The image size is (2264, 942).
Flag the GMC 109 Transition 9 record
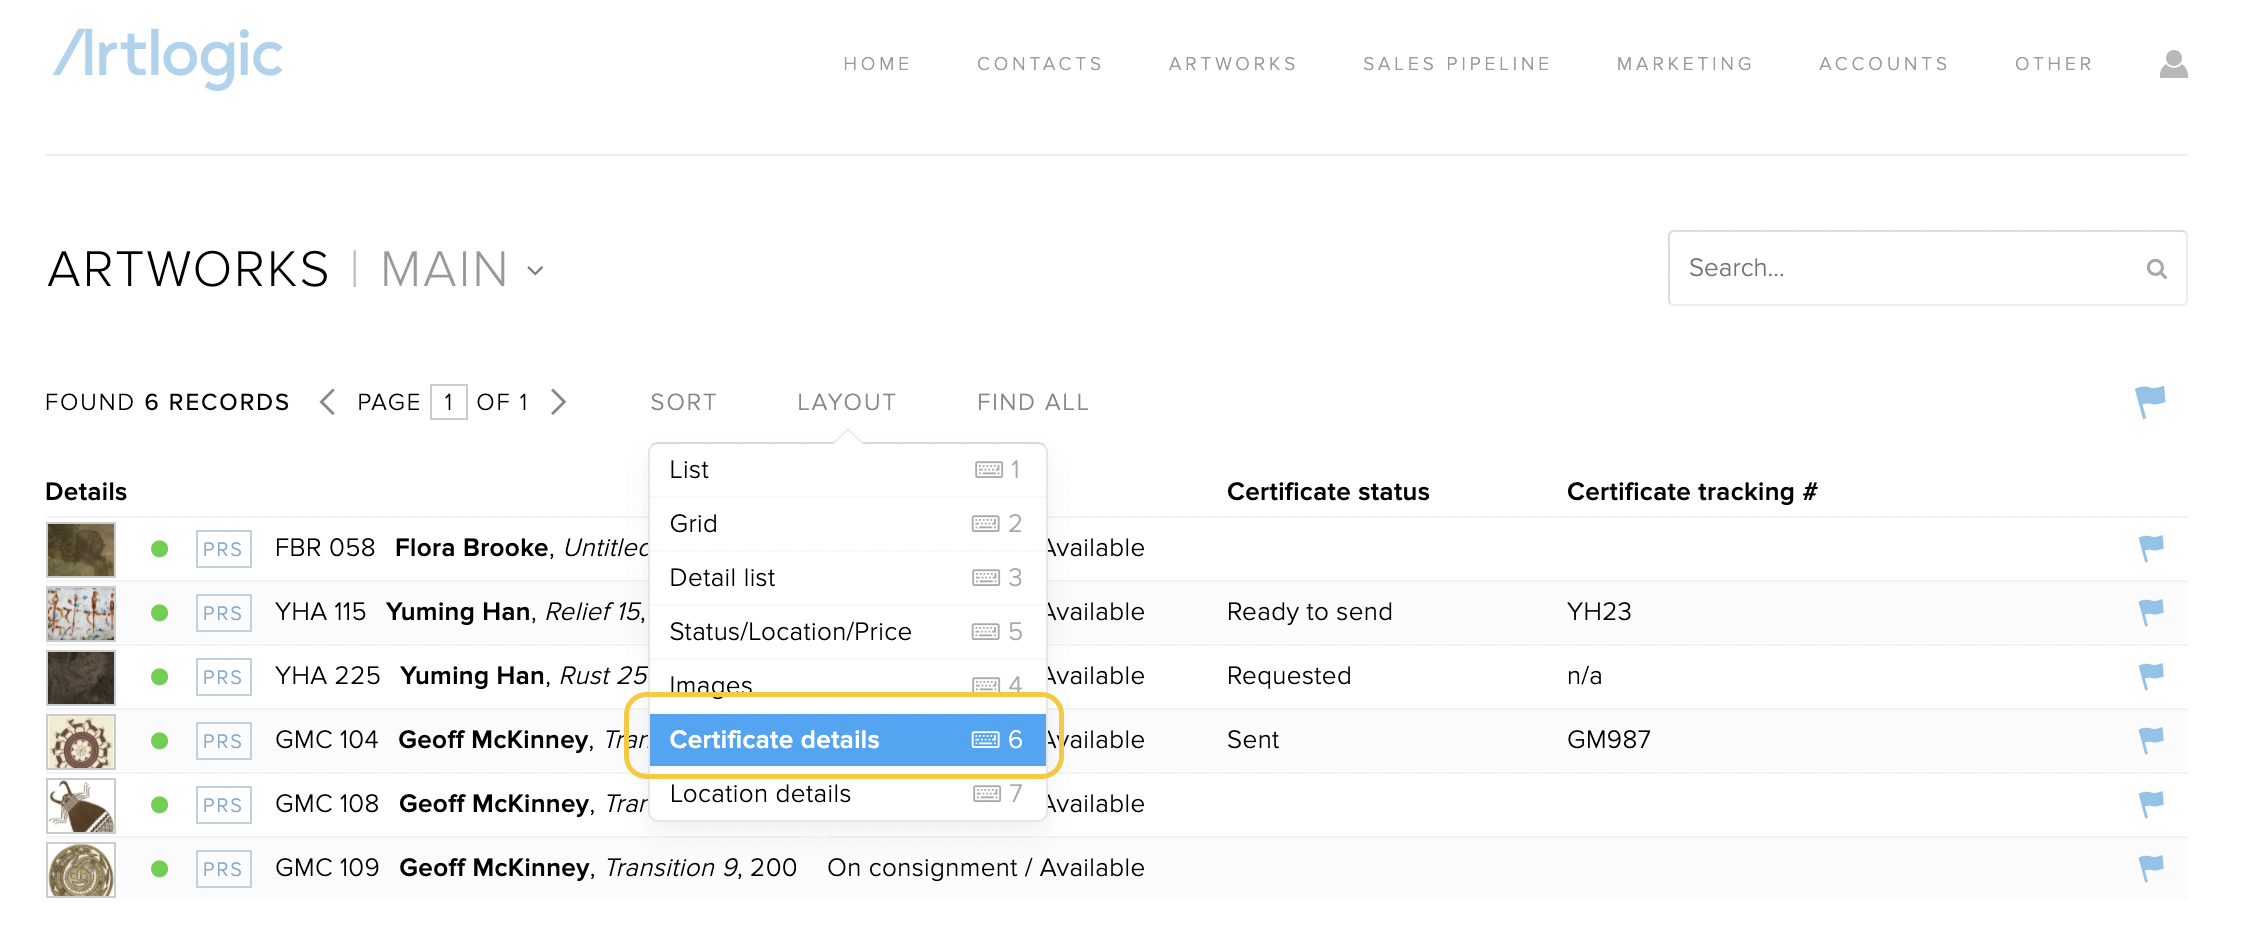pyautogui.click(x=2150, y=868)
